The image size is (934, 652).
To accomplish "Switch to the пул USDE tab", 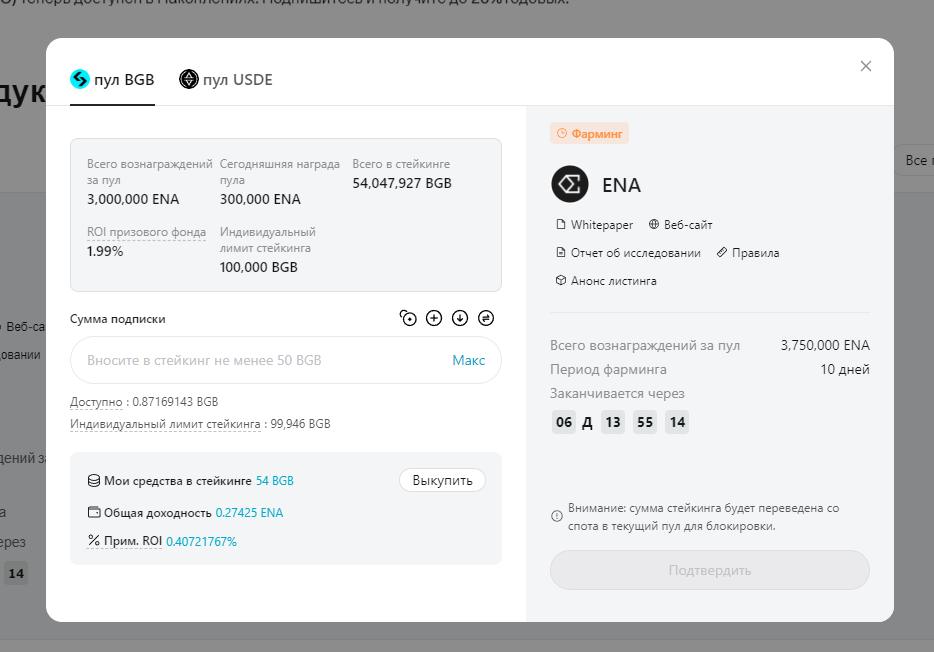I will [x=226, y=80].
